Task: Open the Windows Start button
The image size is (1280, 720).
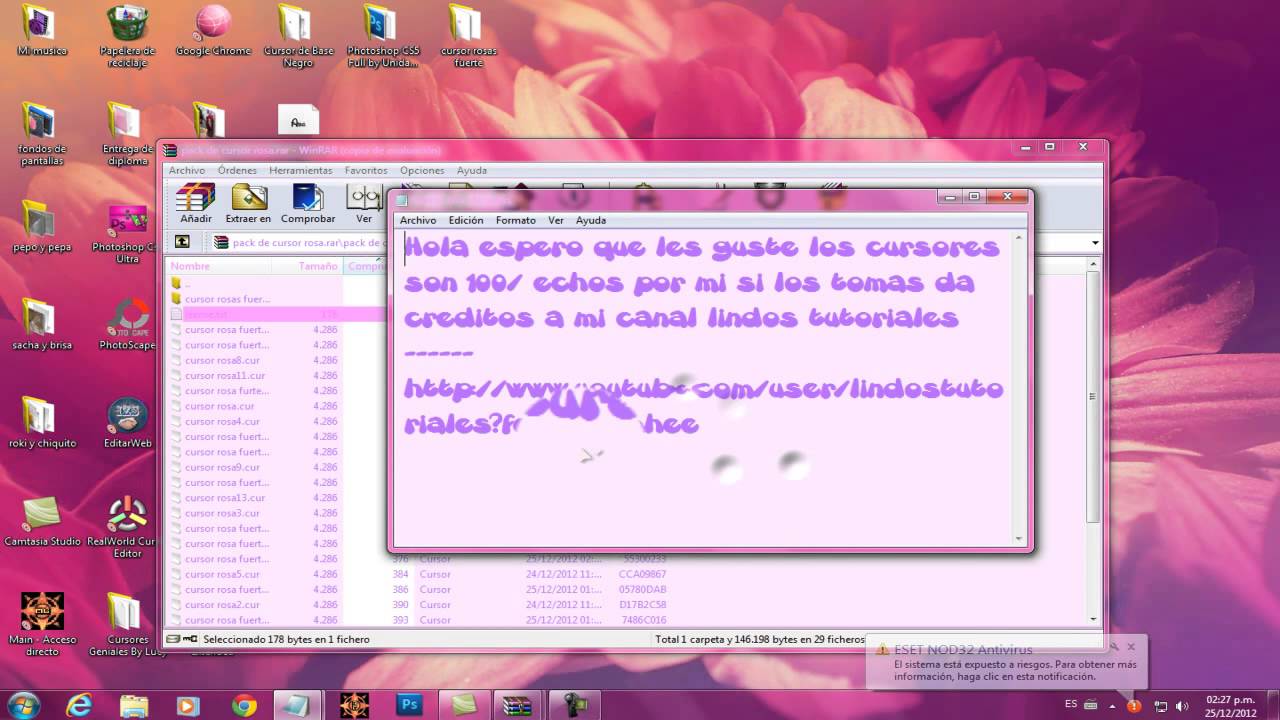Action: 22,705
